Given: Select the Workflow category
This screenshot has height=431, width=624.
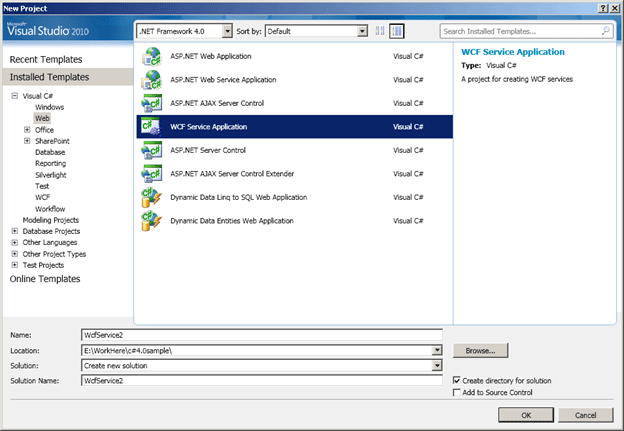Looking at the screenshot, I should point(50,209).
